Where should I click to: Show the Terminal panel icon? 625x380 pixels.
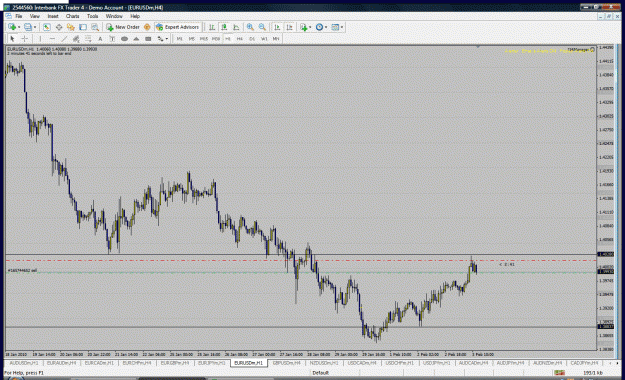pyautogui.click(x=83, y=27)
